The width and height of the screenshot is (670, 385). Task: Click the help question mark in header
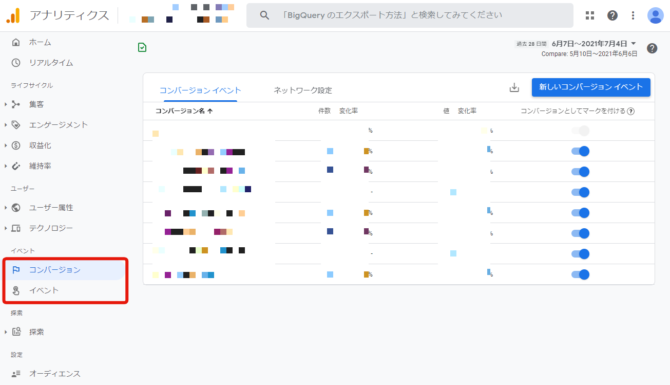pyautogui.click(x=612, y=15)
